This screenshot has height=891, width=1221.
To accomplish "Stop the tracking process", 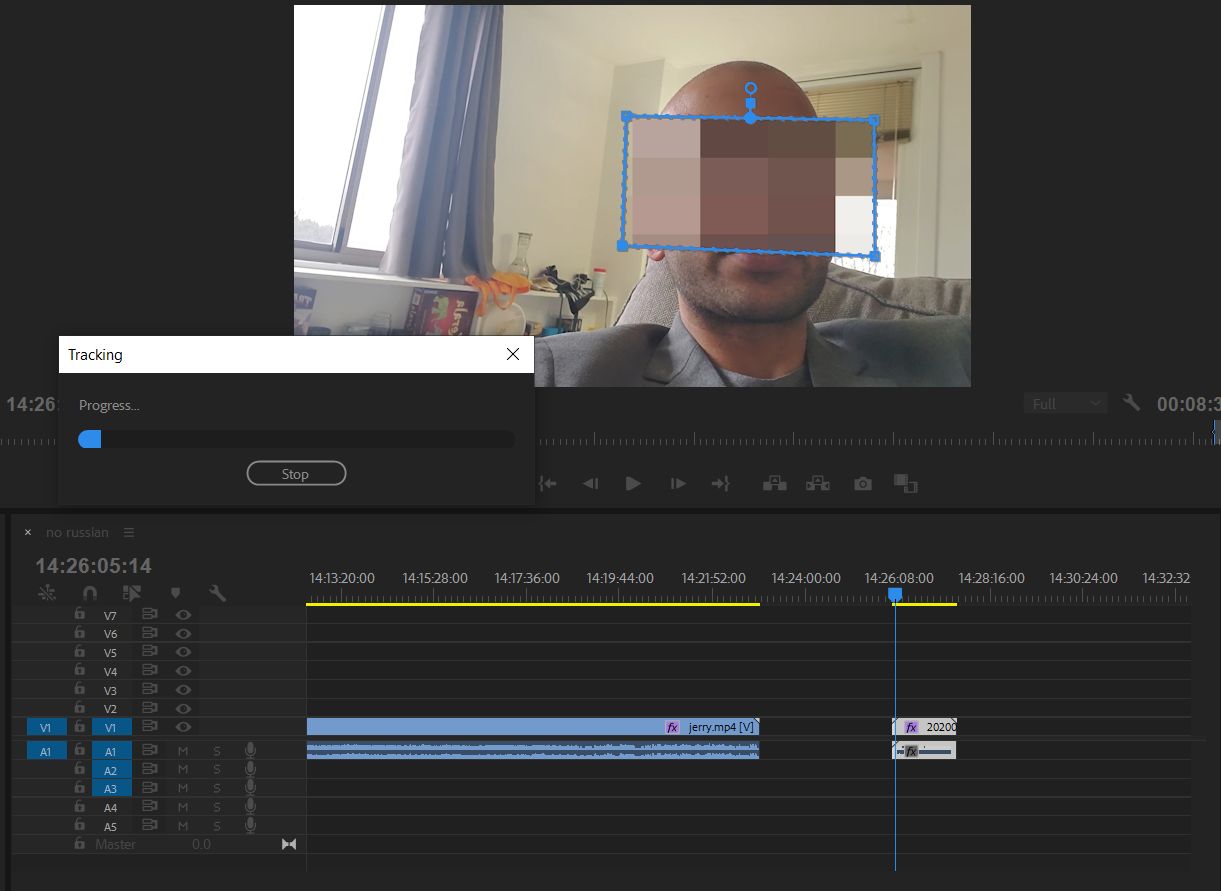I will tap(296, 474).
